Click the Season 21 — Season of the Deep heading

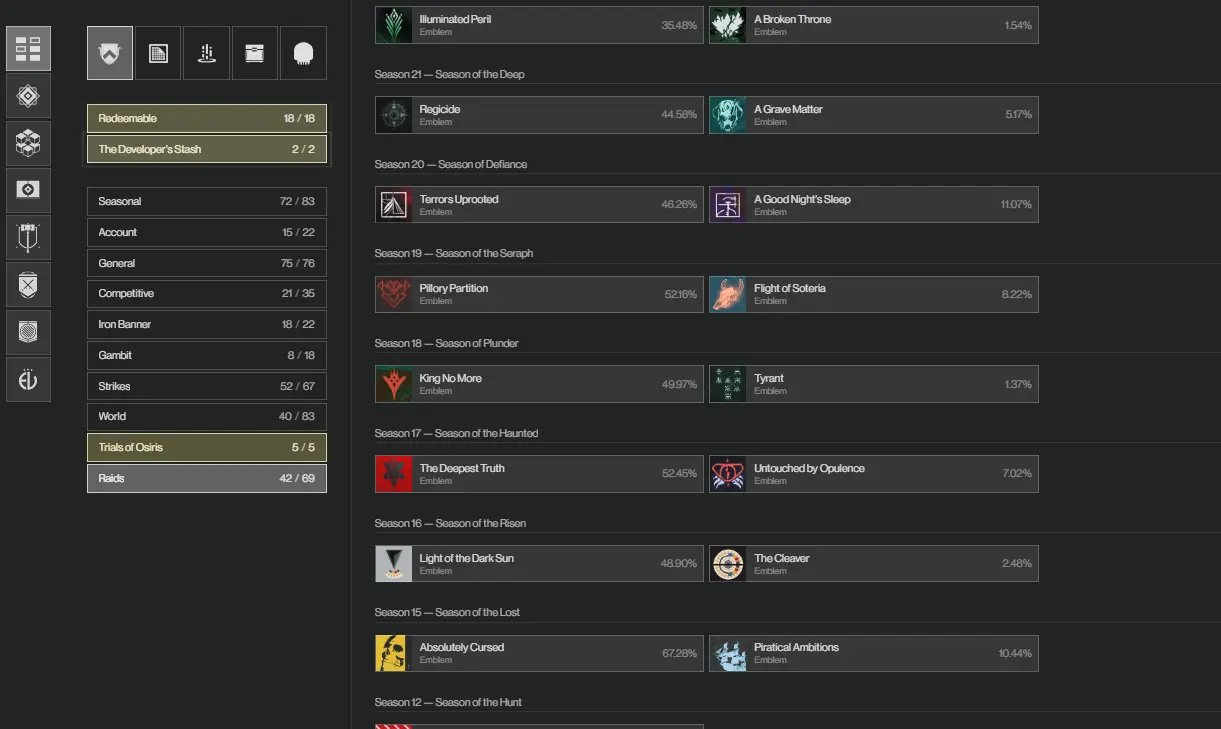449,74
